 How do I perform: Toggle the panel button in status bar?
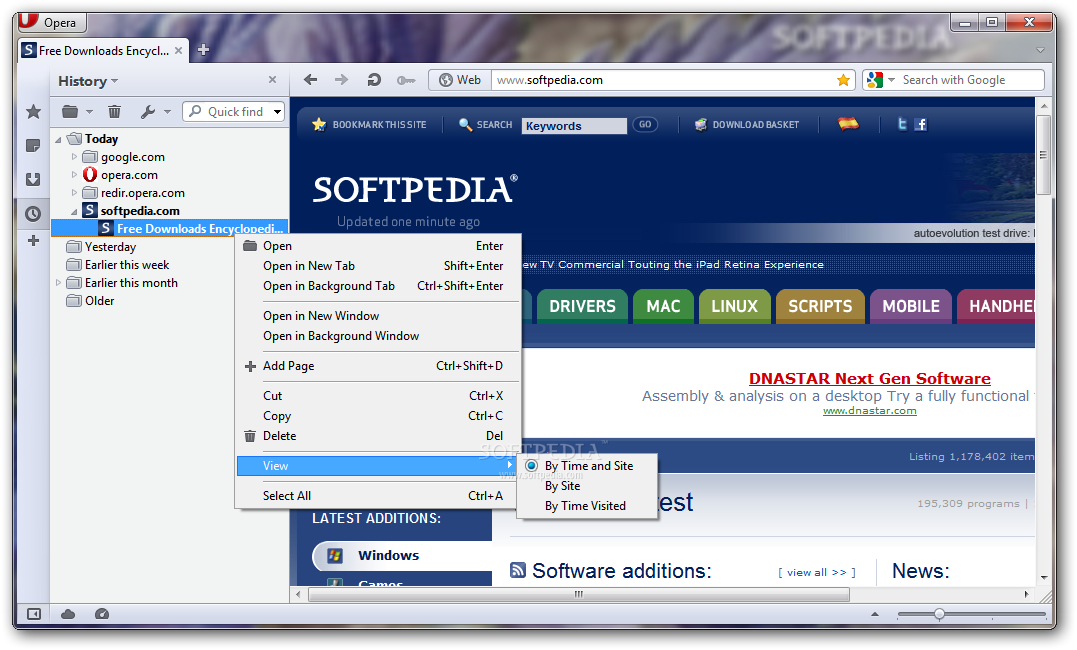34,614
